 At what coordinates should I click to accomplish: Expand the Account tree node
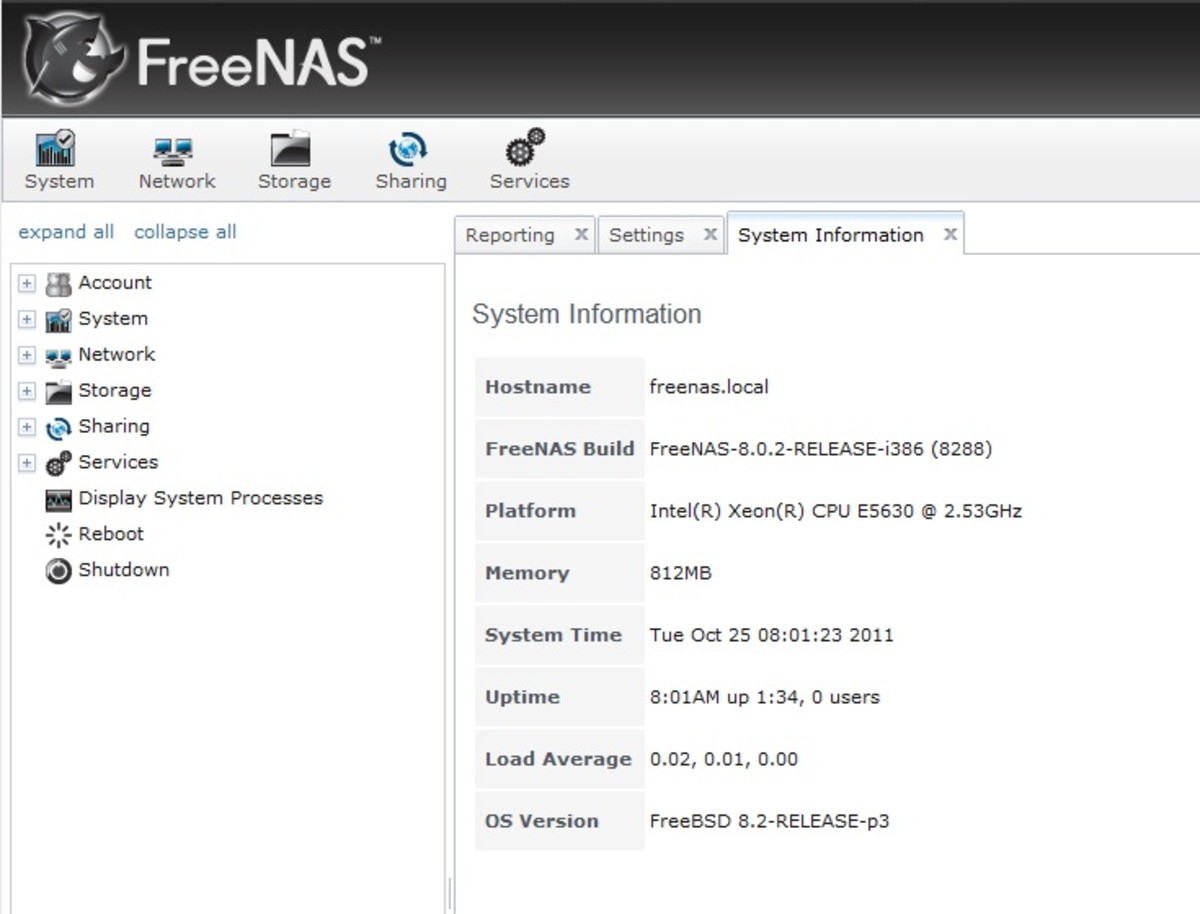coord(26,284)
